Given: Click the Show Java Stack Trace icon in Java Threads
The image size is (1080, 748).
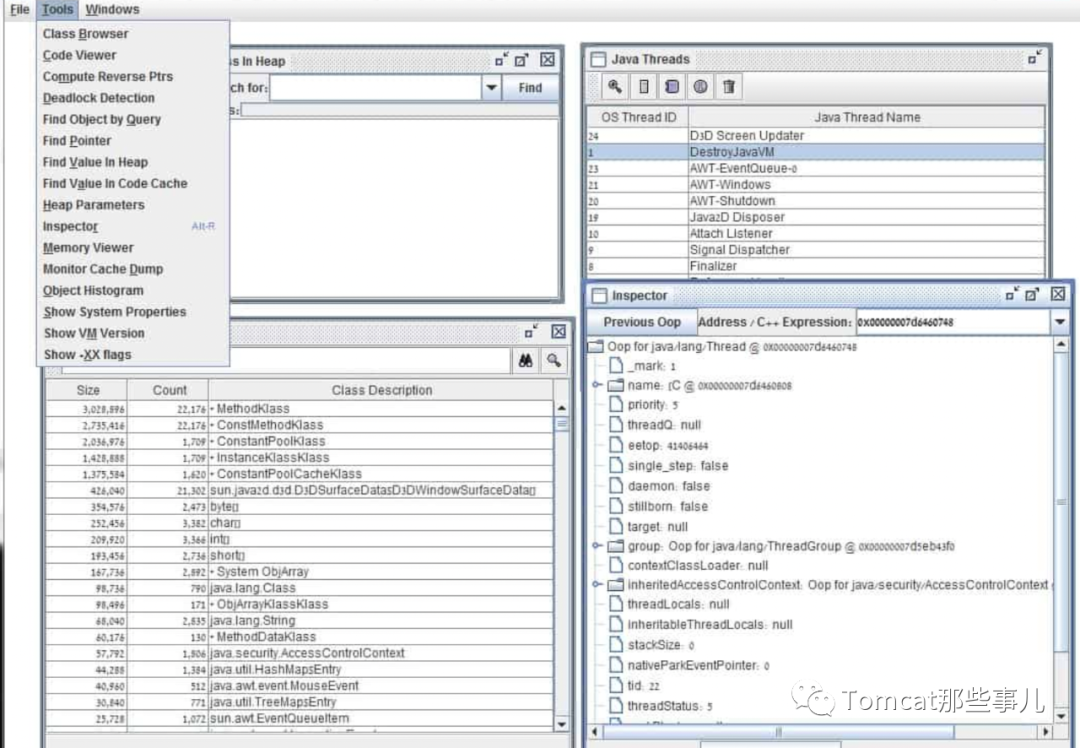Looking at the screenshot, I should click(672, 87).
